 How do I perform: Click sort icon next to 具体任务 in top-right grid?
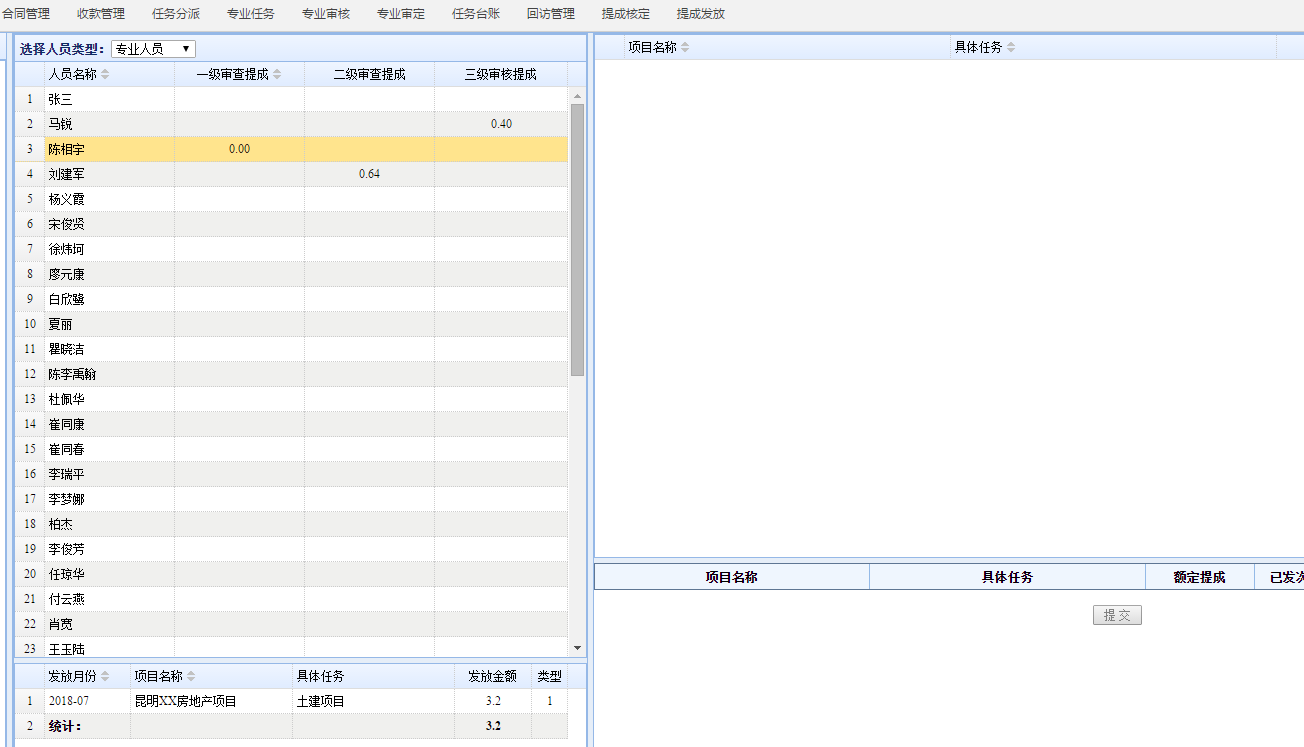click(1011, 48)
